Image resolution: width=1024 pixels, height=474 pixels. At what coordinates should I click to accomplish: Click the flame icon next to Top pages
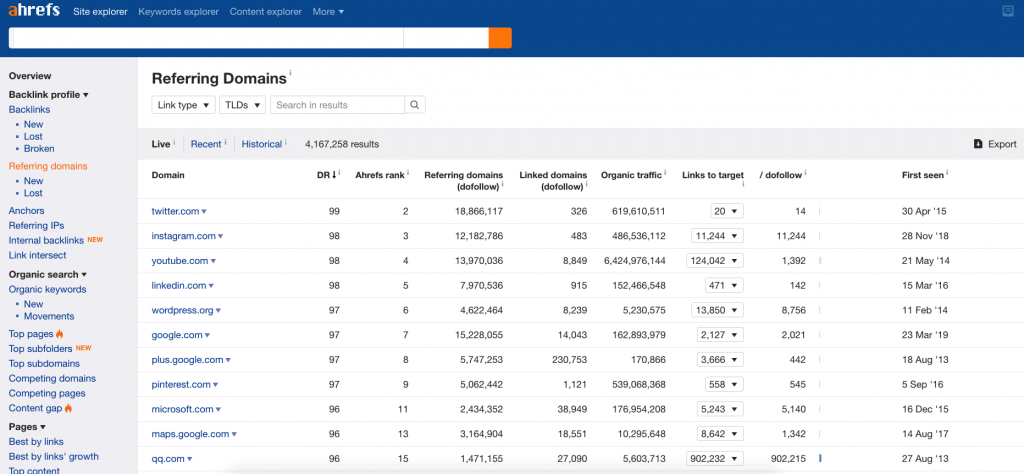(x=59, y=334)
